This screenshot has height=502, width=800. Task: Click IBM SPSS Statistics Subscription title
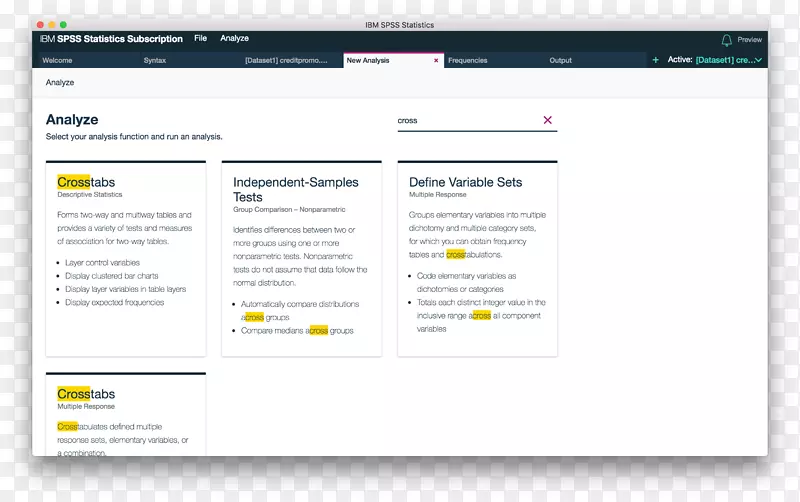(x=111, y=39)
